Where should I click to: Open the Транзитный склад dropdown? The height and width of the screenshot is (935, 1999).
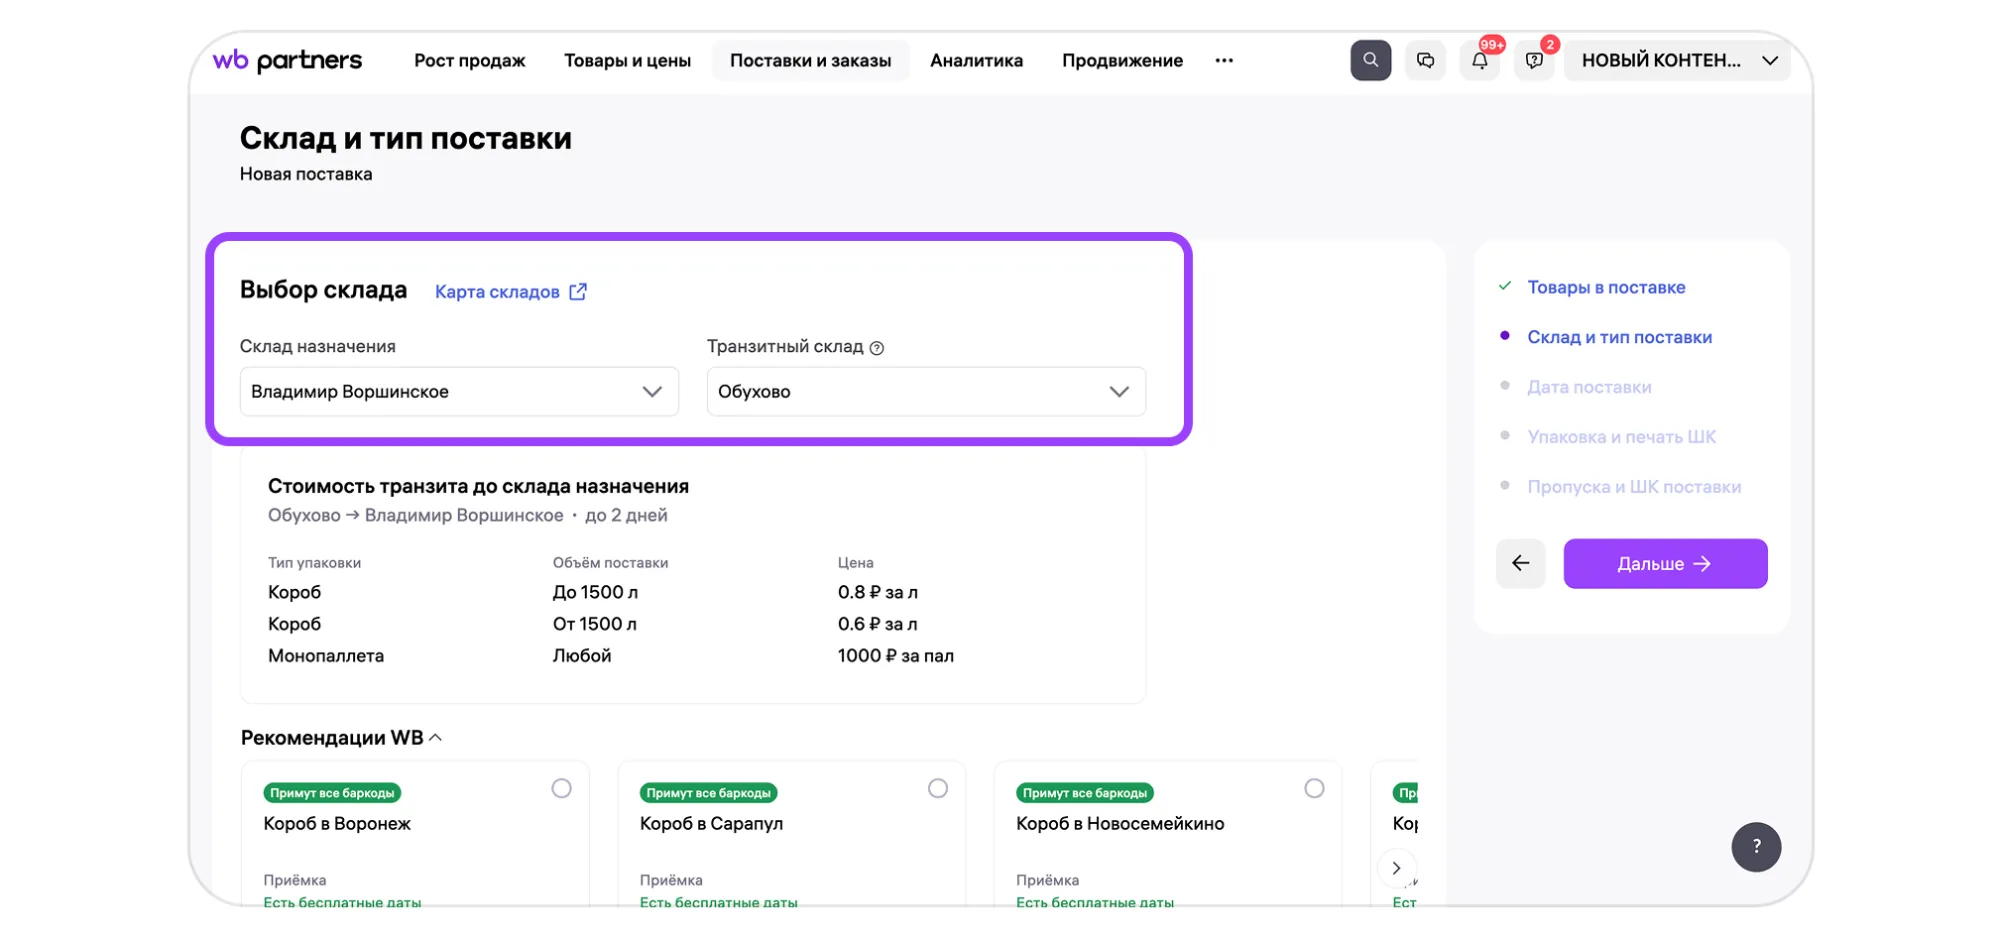coord(925,391)
